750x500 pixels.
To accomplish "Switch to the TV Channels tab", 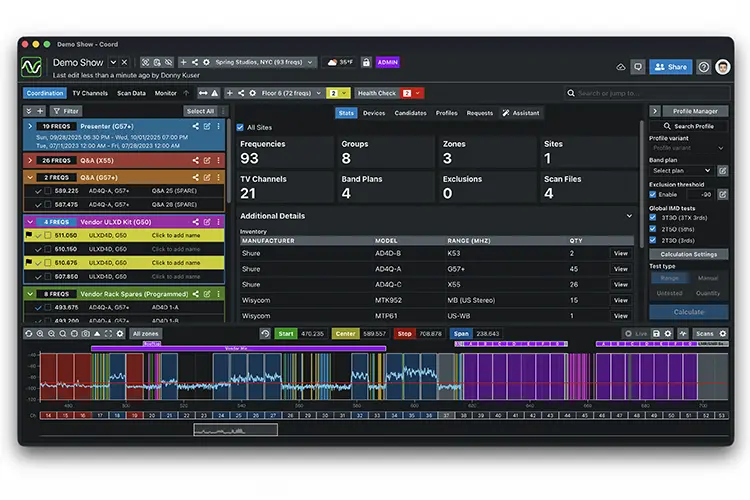I will 90,93.
